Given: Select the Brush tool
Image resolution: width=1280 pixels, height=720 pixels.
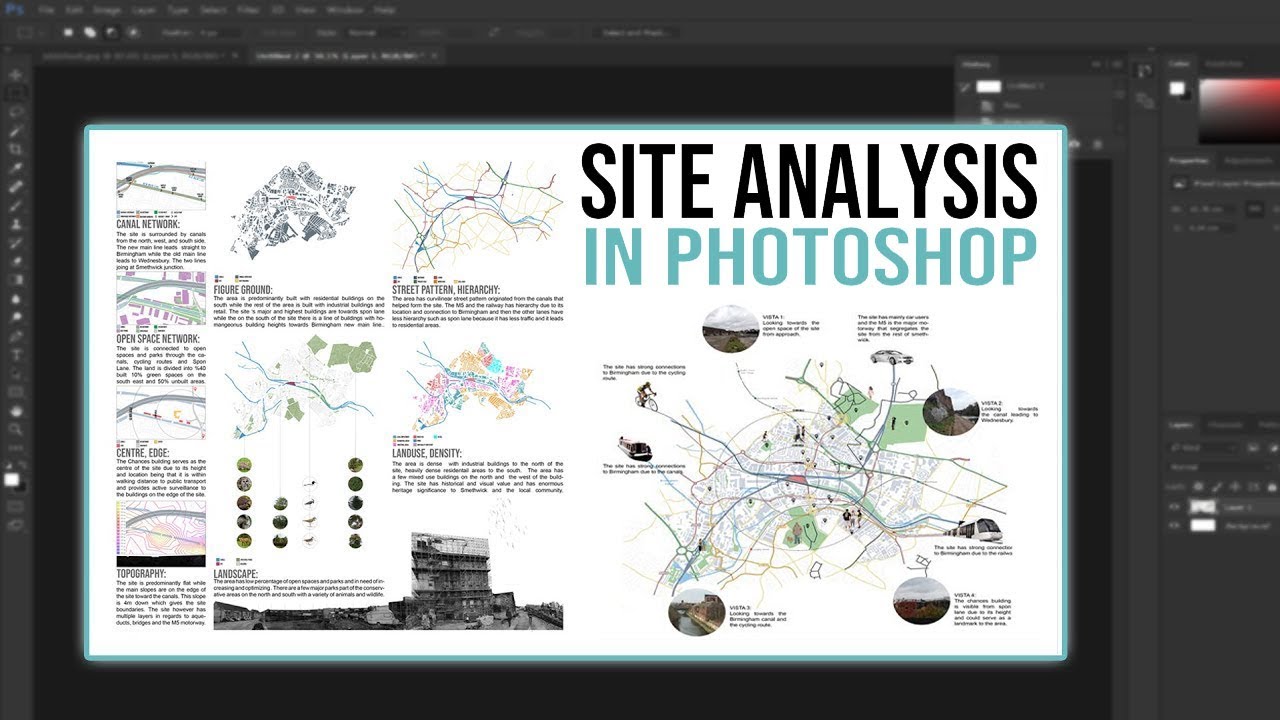Looking at the screenshot, I should pos(14,207).
